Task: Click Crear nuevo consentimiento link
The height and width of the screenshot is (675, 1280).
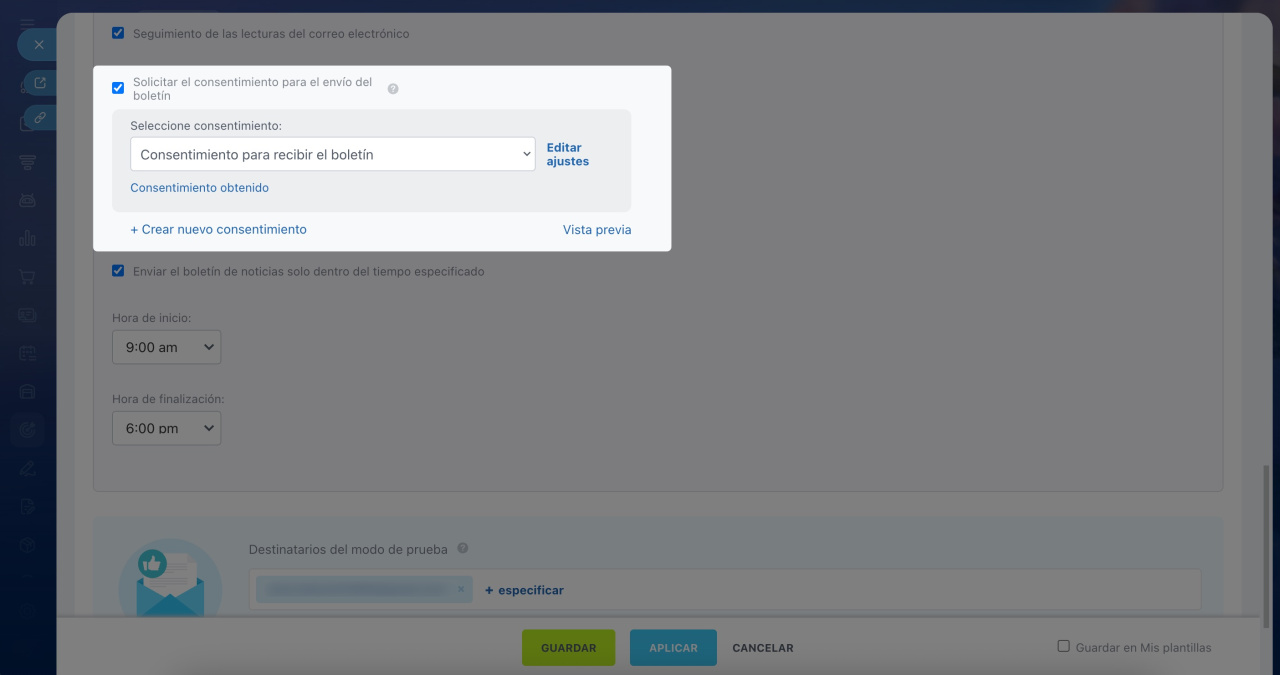Action: [218, 229]
